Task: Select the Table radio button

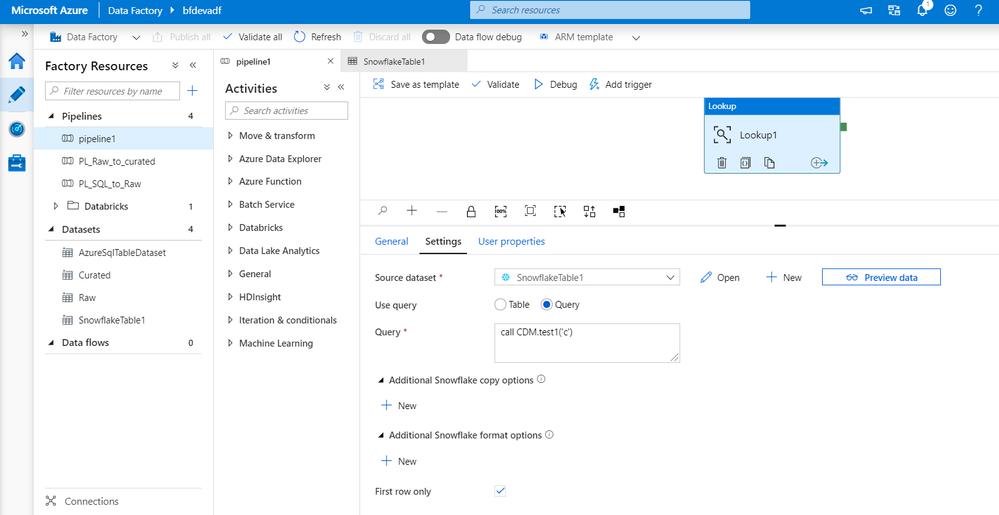Action: click(500, 305)
